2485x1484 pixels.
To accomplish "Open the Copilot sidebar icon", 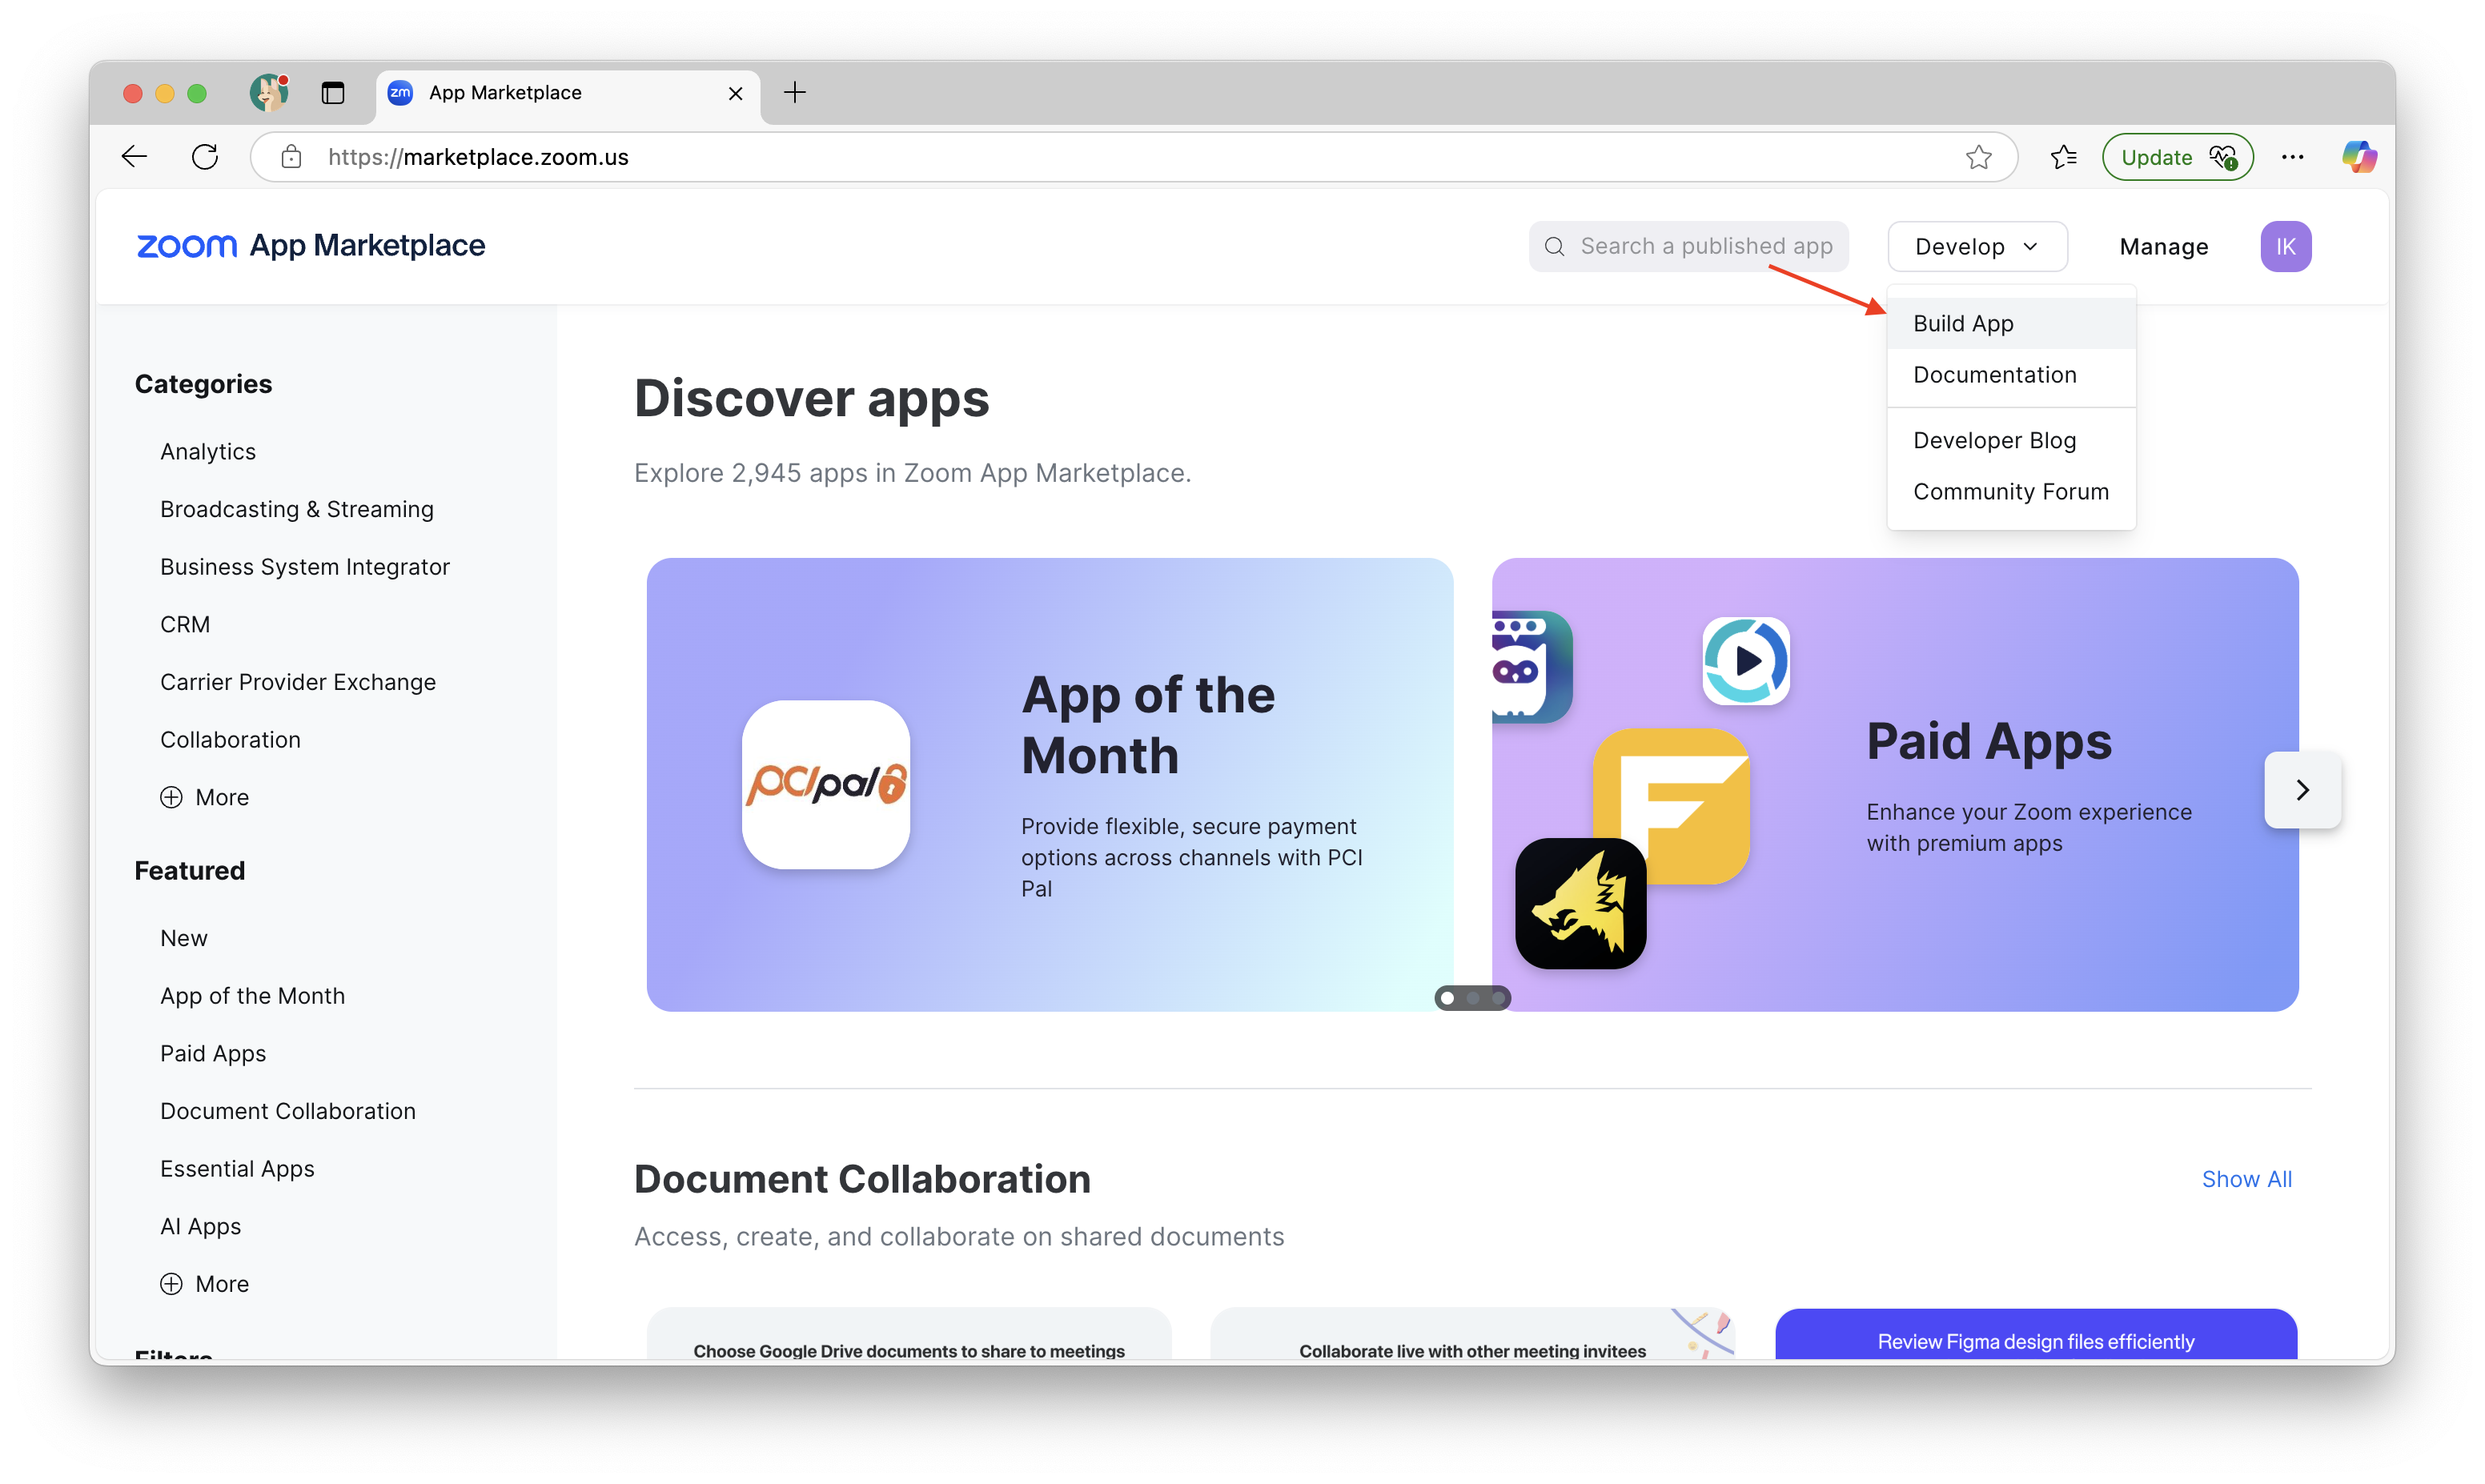I will [x=2359, y=157].
